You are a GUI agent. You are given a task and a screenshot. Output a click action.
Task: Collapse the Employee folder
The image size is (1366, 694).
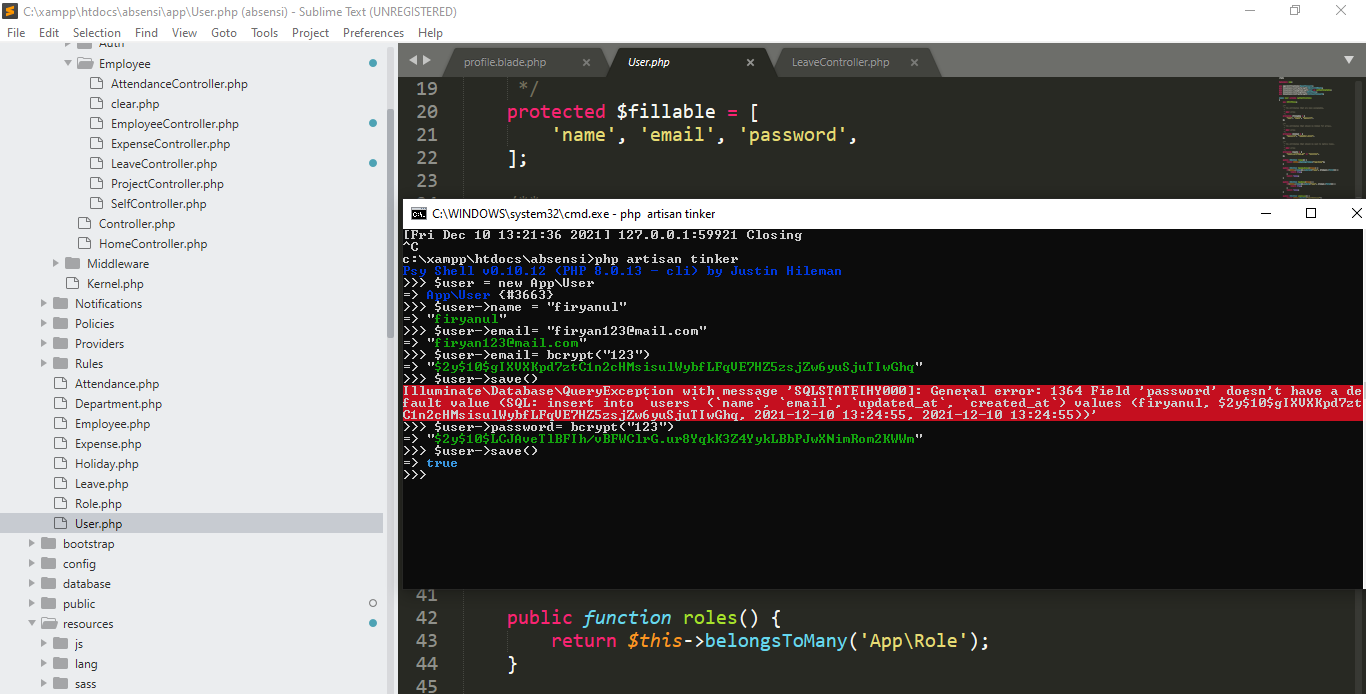69,63
